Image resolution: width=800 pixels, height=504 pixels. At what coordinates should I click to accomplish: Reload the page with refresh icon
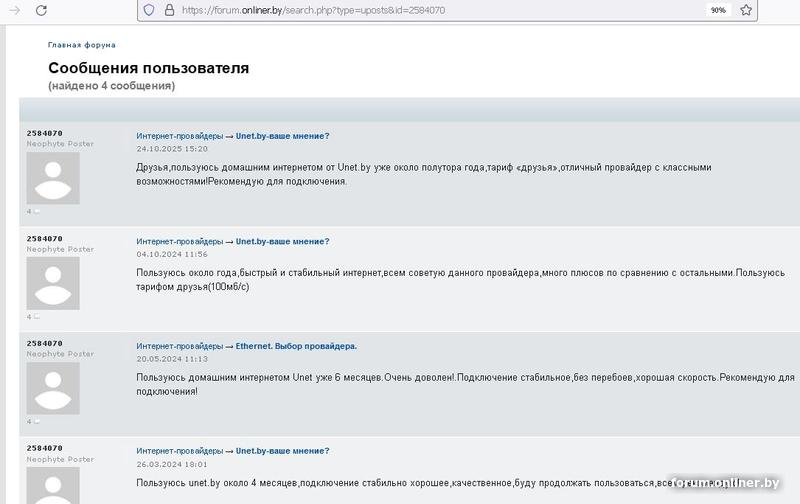pyautogui.click(x=41, y=10)
